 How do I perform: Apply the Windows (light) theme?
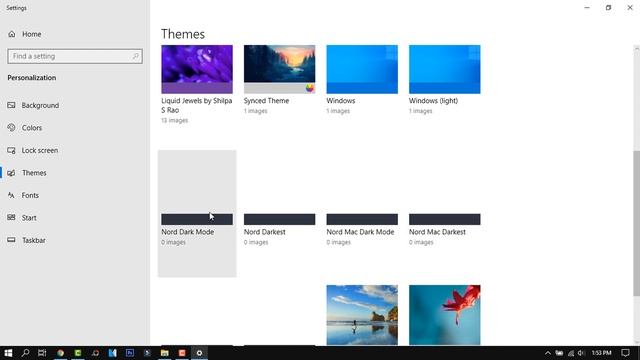click(444, 80)
